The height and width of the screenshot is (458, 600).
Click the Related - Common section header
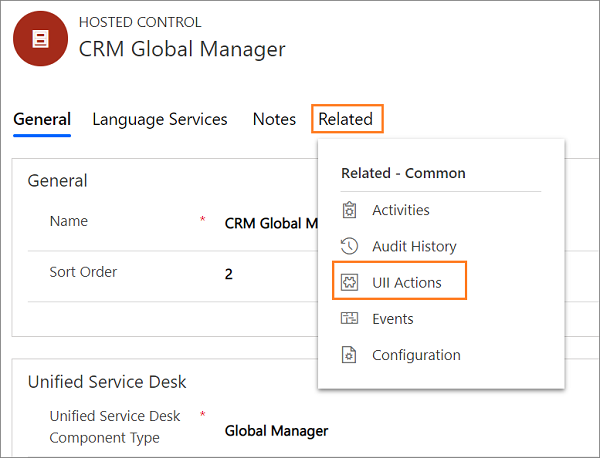point(403,173)
